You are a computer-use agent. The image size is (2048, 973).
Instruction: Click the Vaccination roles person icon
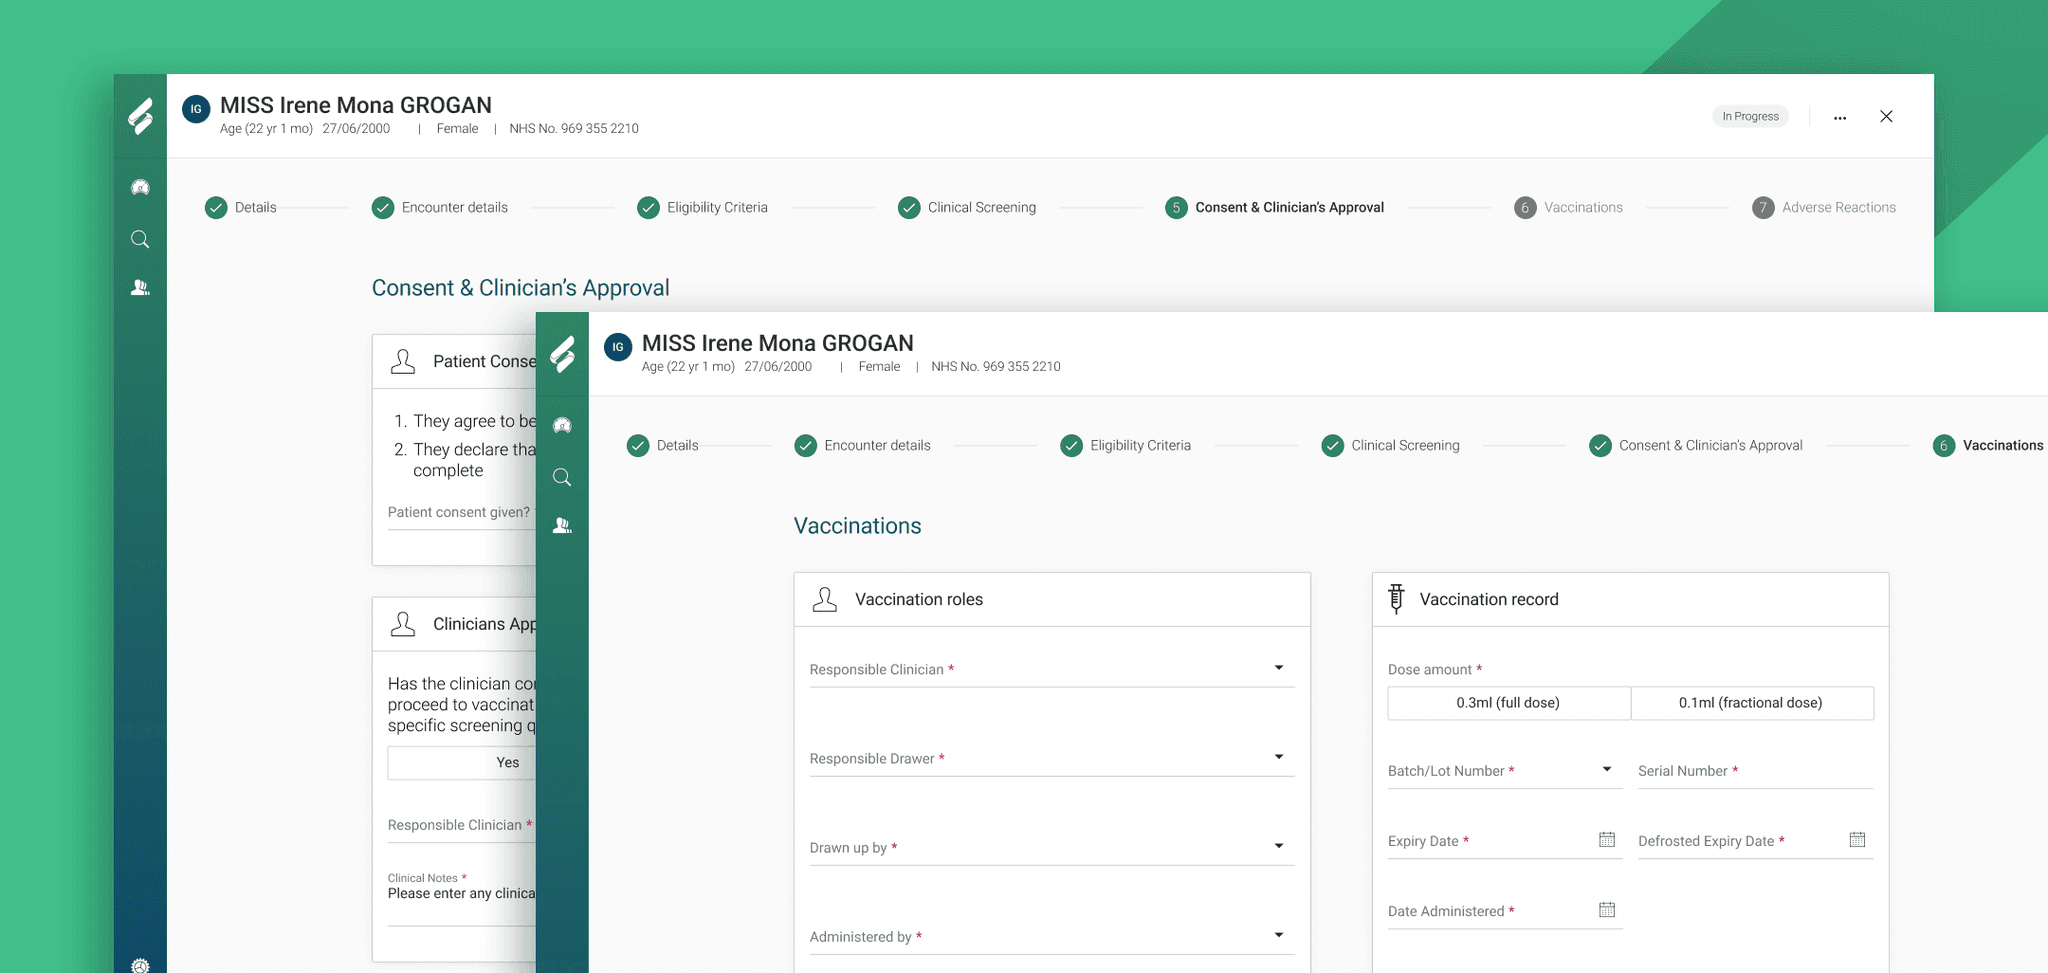[x=825, y=599]
